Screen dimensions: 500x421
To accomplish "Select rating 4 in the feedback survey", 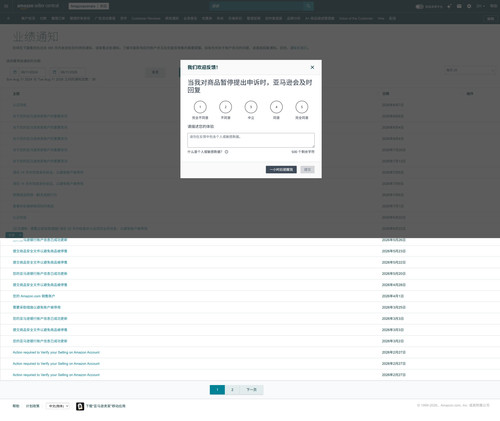I will (x=276, y=107).
